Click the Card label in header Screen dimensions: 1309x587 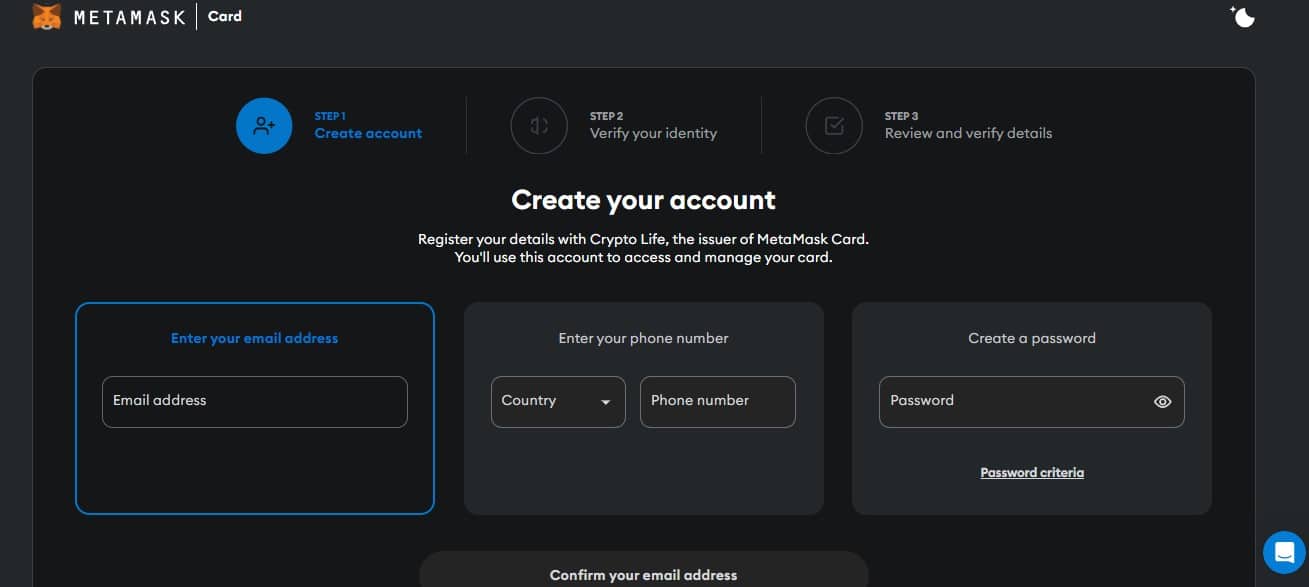coord(225,16)
